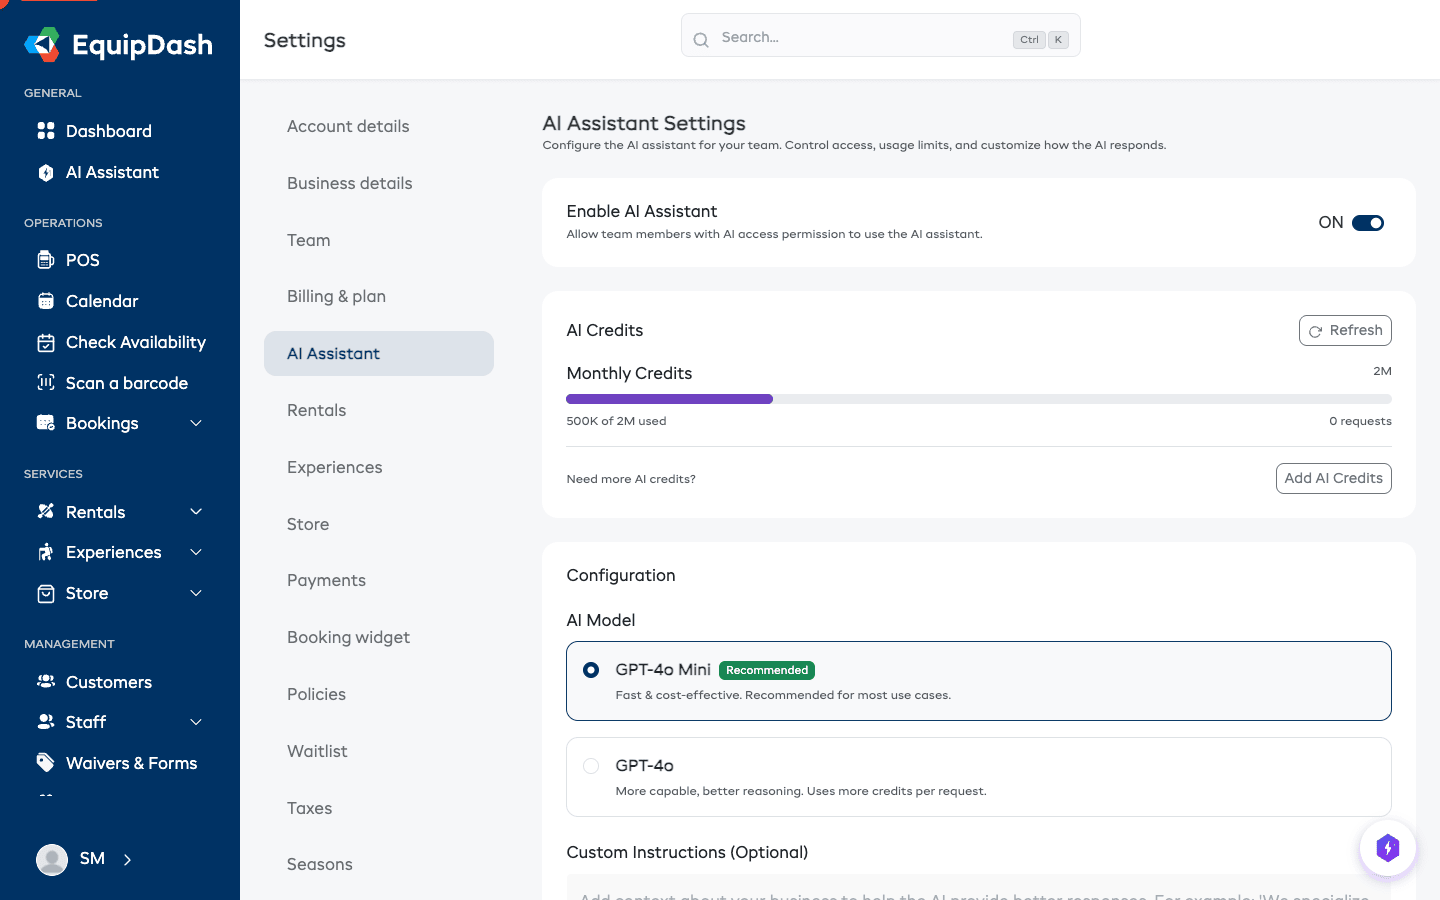Screen dimensions: 1440x900
Task: Open the floating AI assistant bubble
Action: pyautogui.click(x=1388, y=847)
